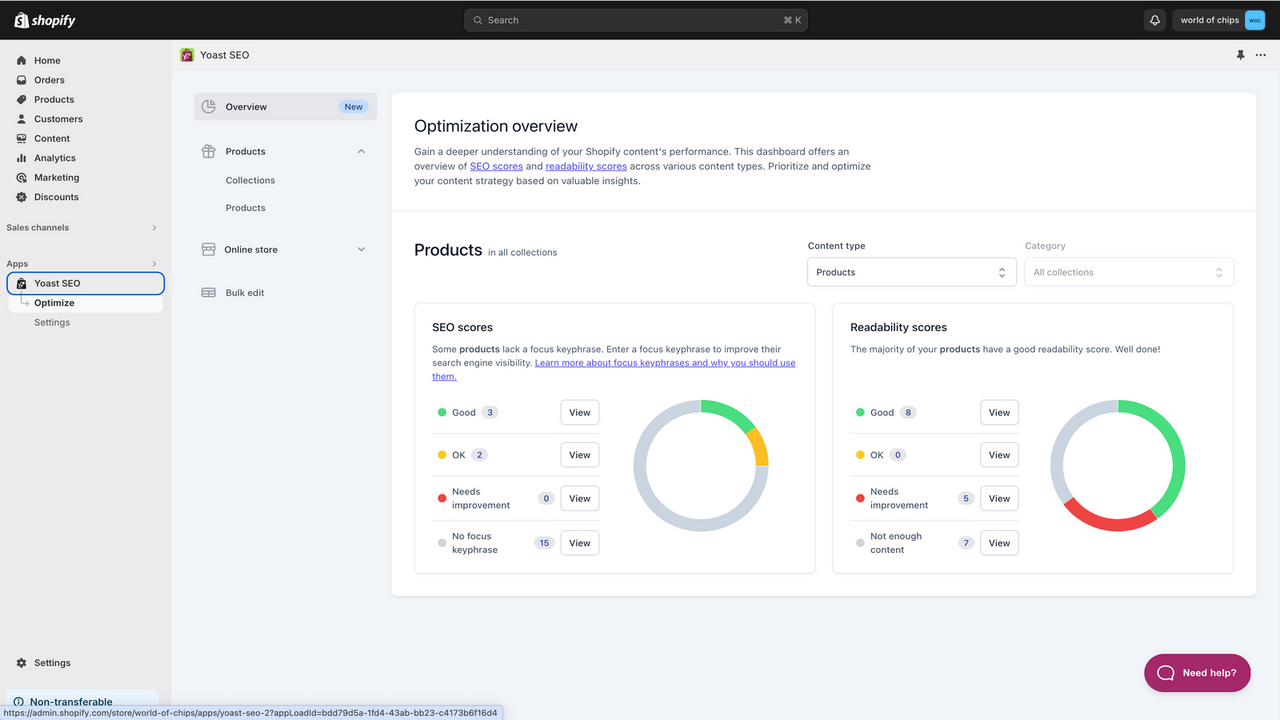The image size is (1280, 720).
Task: Click the Settings gear icon at bottom
Action: click(x=21, y=663)
